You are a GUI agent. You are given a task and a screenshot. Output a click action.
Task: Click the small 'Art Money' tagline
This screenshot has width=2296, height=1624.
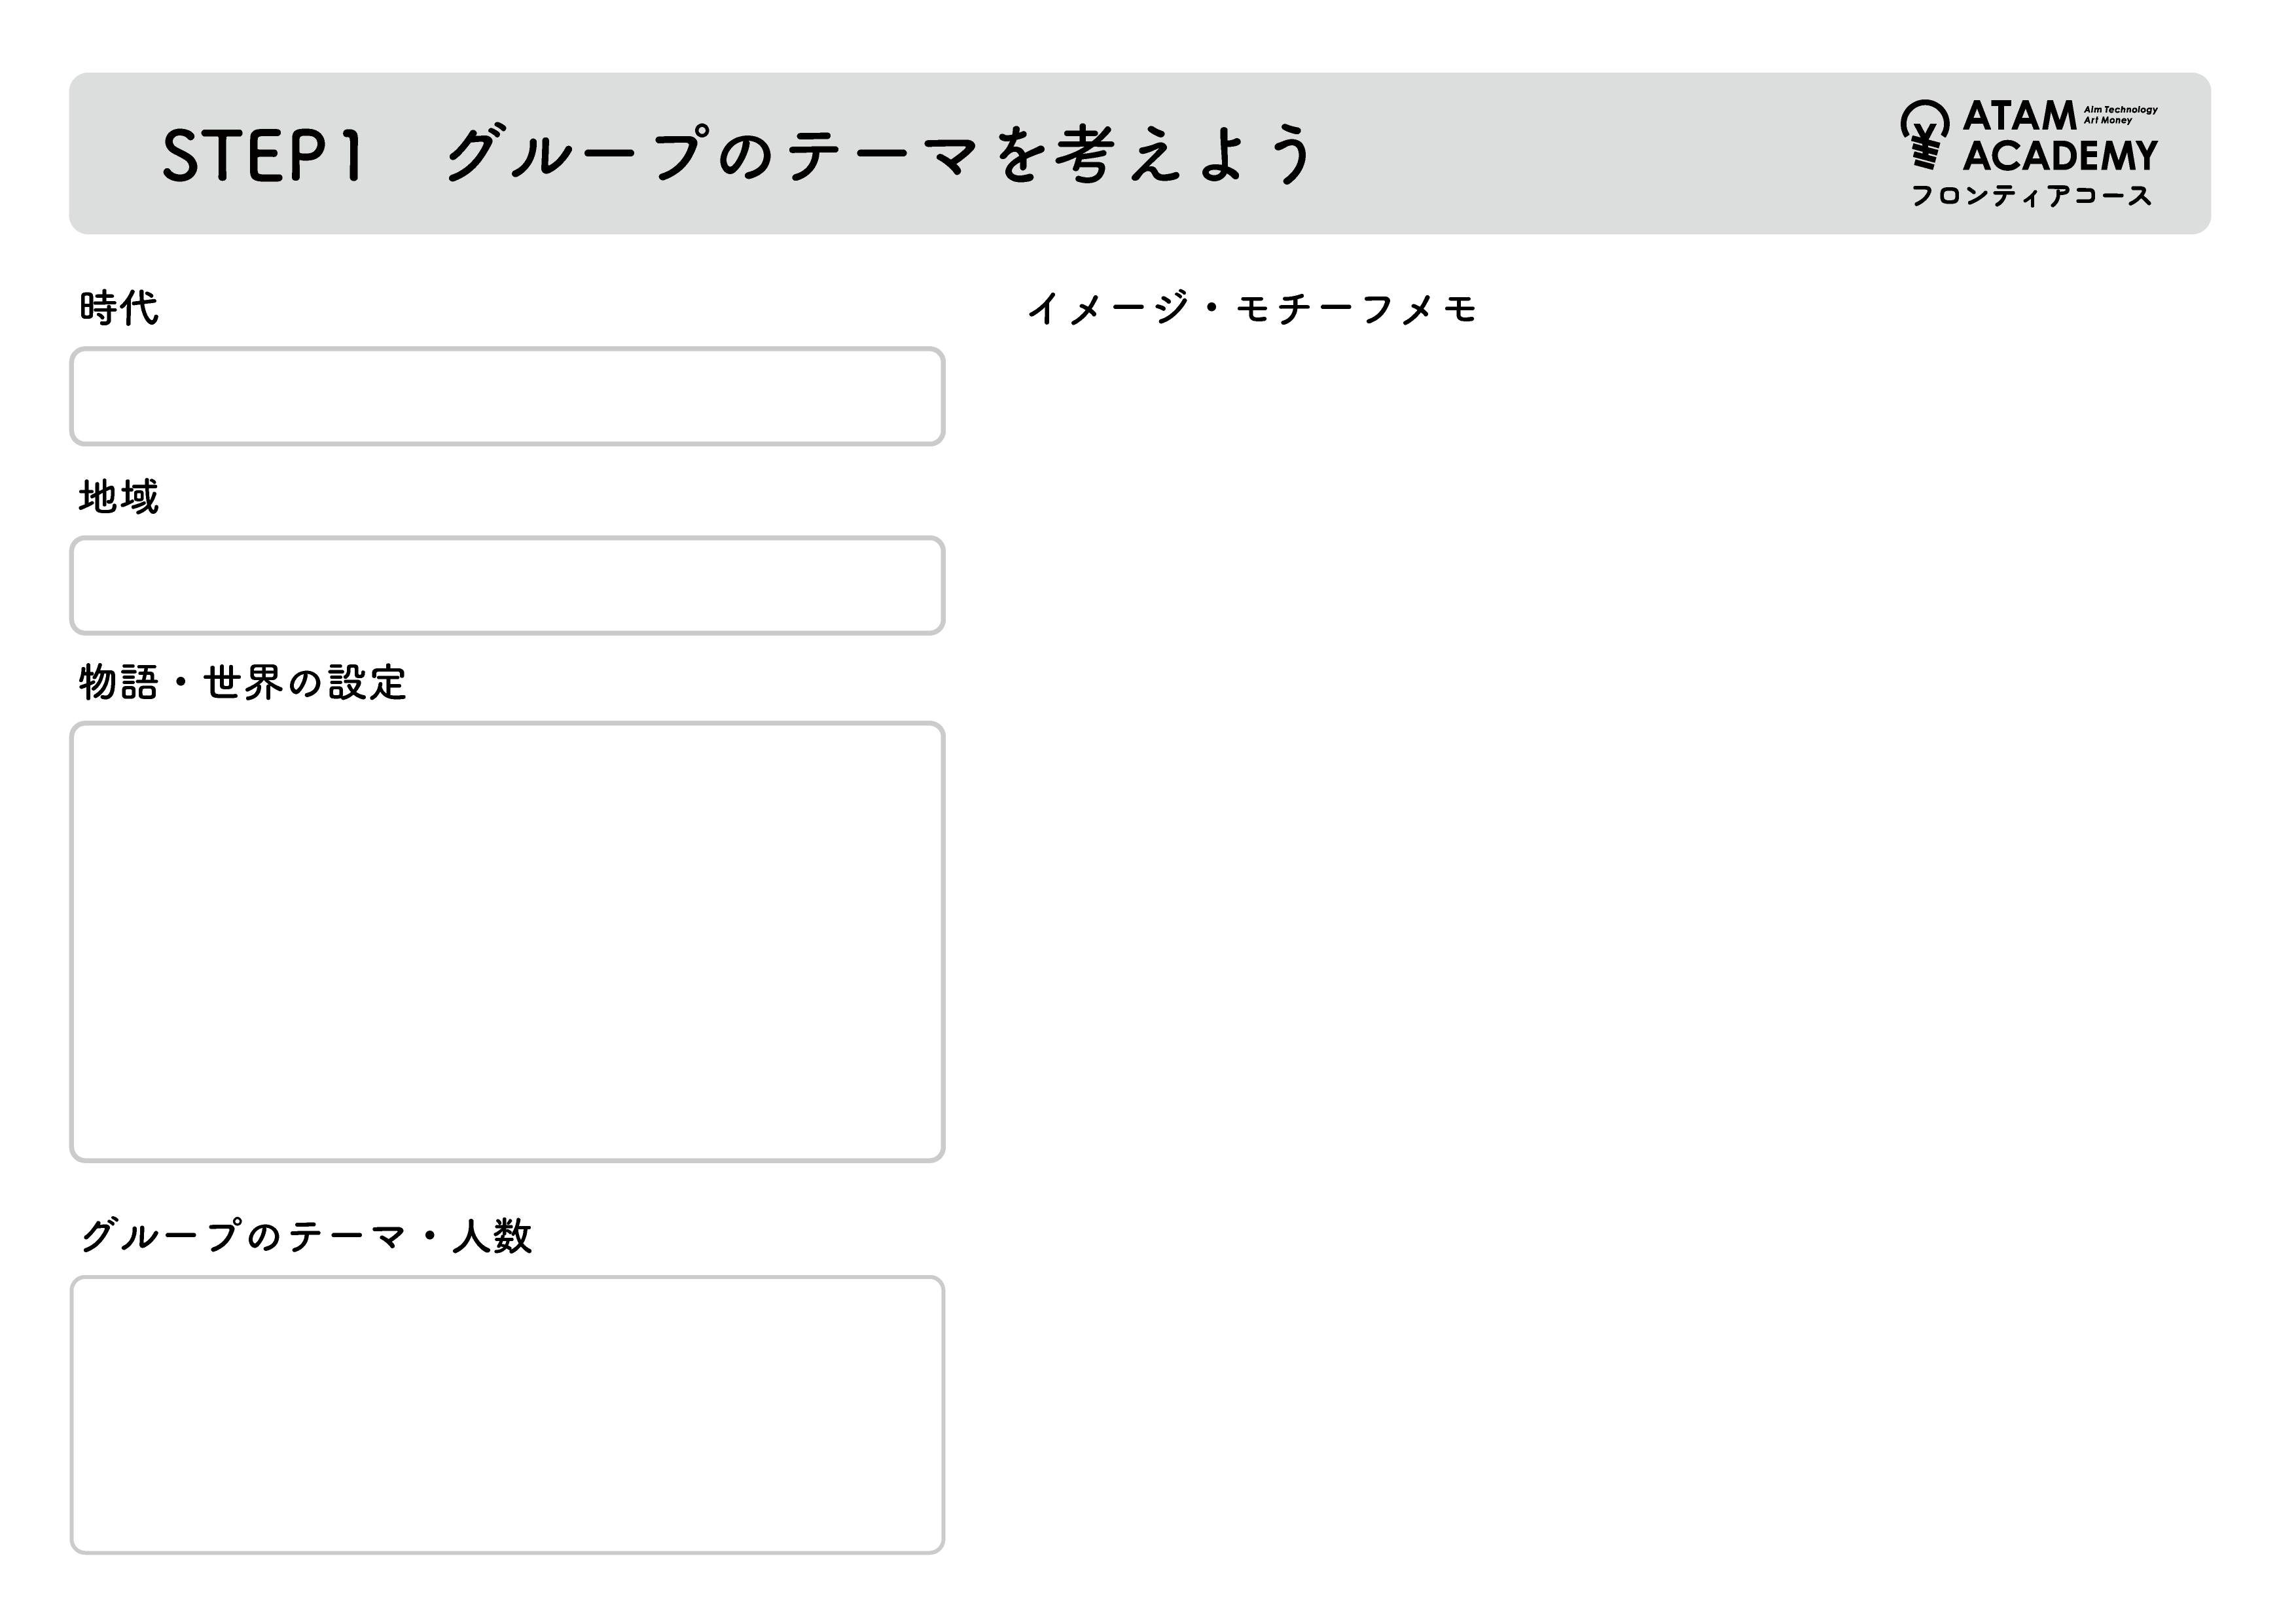(2108, 121)
